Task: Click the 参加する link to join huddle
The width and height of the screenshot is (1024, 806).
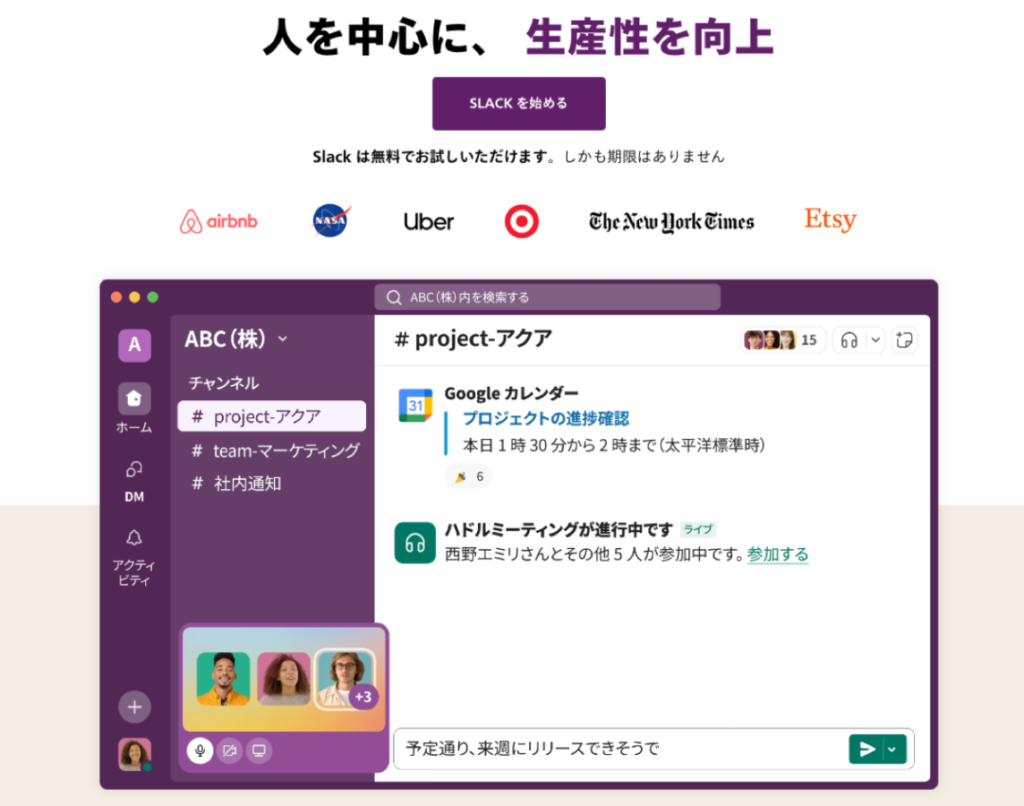Action: (x=778, y=554)
